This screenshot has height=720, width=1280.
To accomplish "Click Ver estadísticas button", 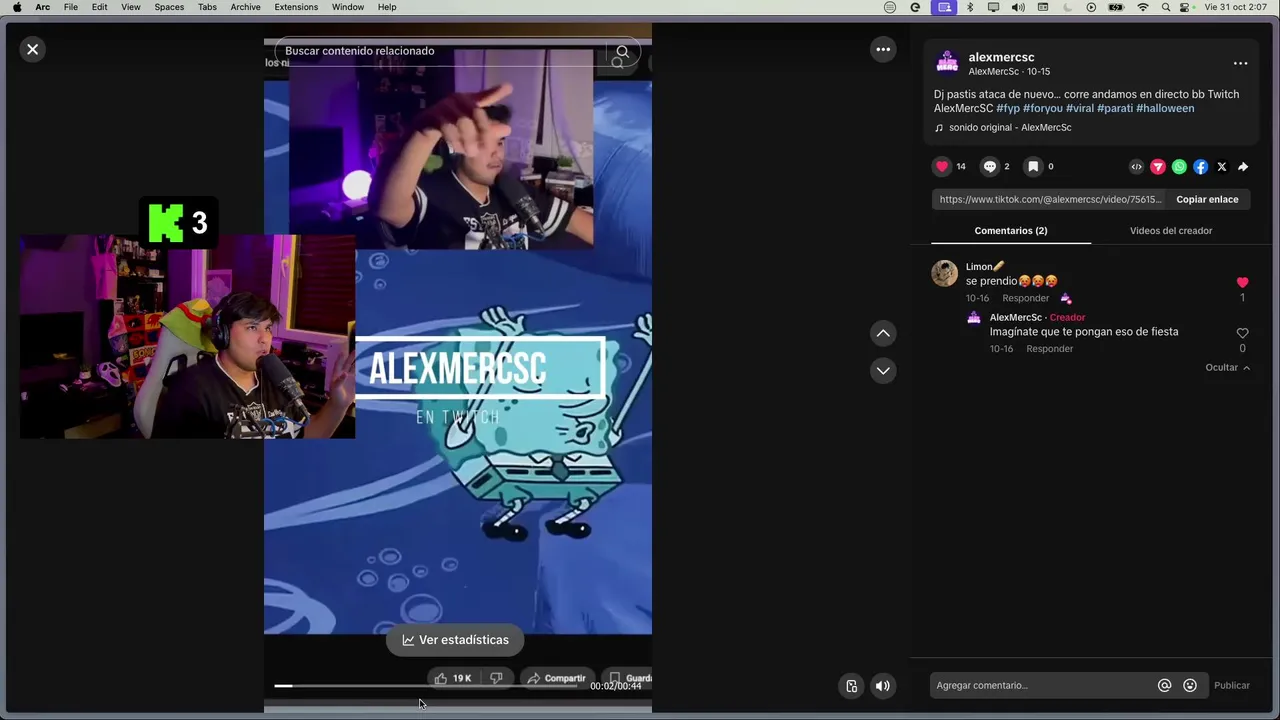I will (x=455, y=640).
